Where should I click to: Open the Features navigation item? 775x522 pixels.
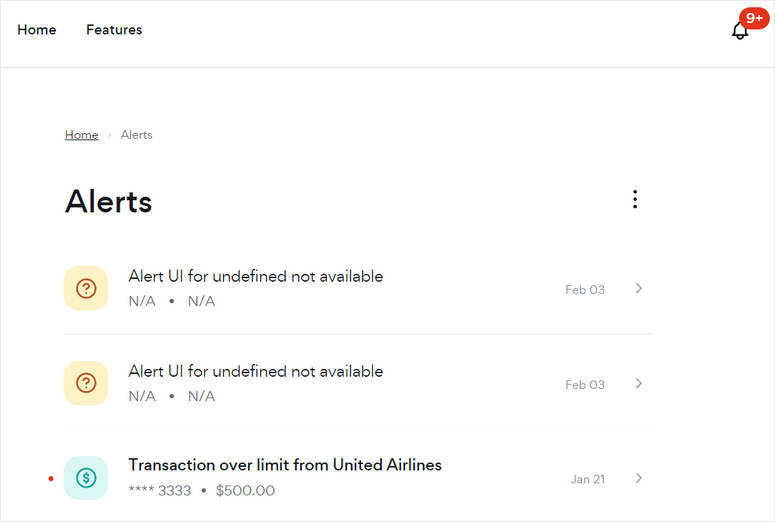114,30
